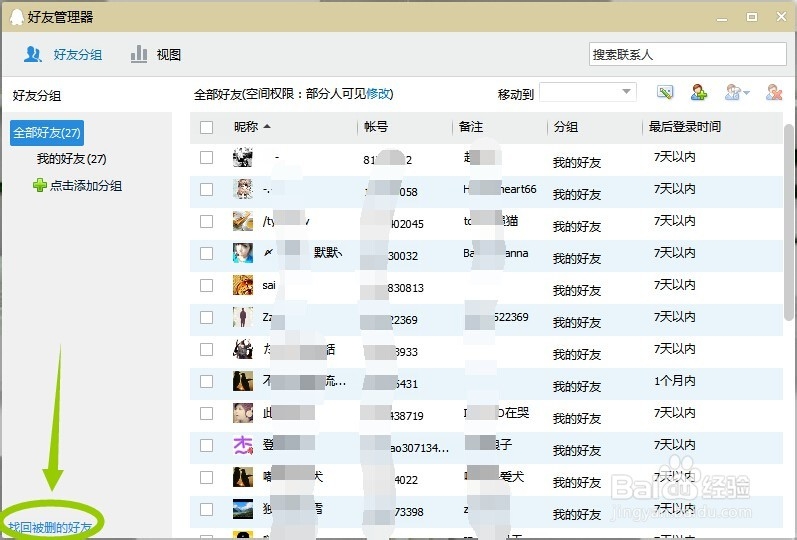Viewport: 797px width, 540px height.
Task: Click the 备注 column header
Action: tap(471, 127)
